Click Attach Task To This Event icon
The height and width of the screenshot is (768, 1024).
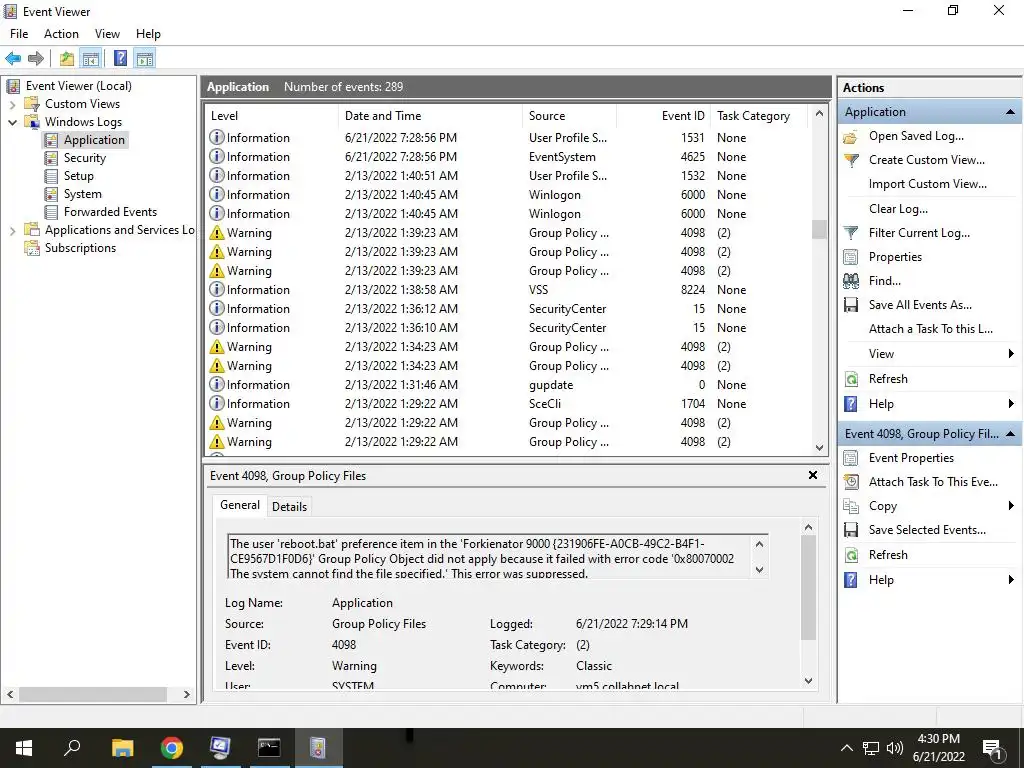tap(851, 482)
